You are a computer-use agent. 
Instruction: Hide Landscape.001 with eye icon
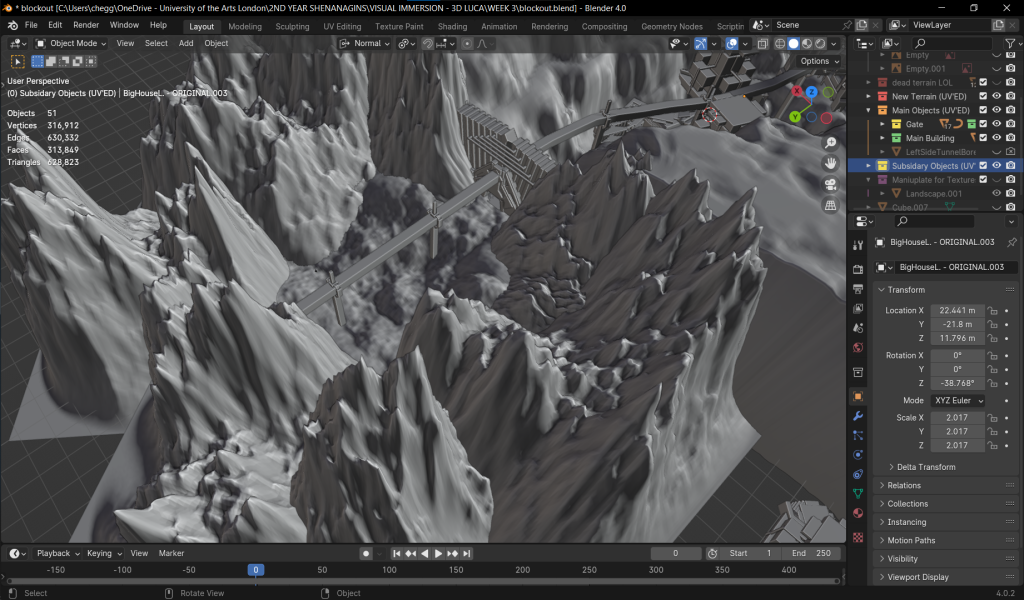coord(997,193)
